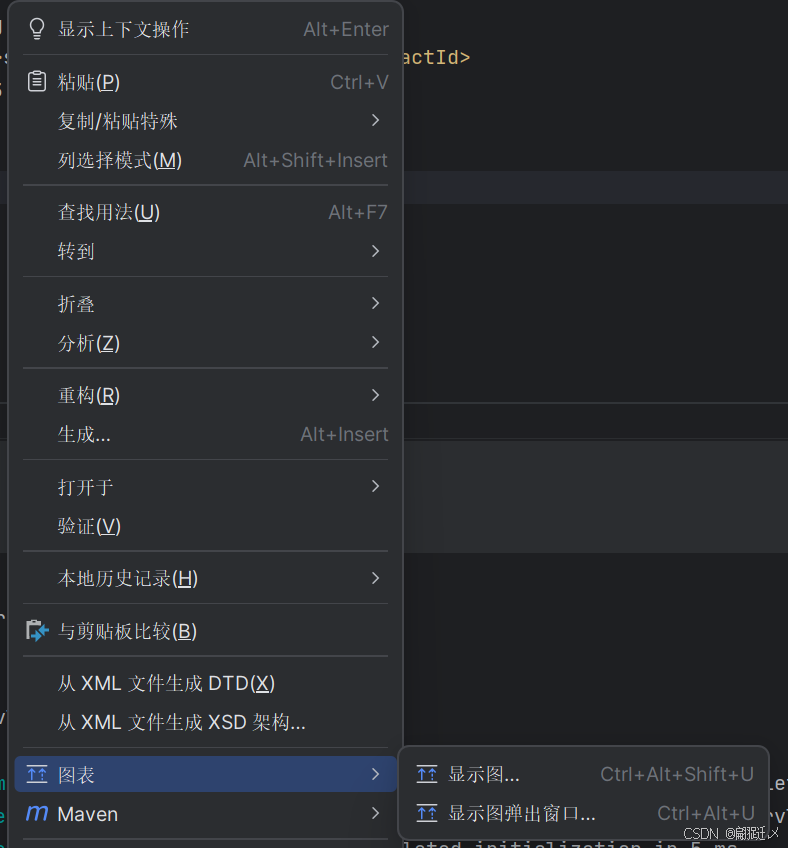Click the clipboard icon next to 粘贴
The image size is (788, 848).
point(37,81)
